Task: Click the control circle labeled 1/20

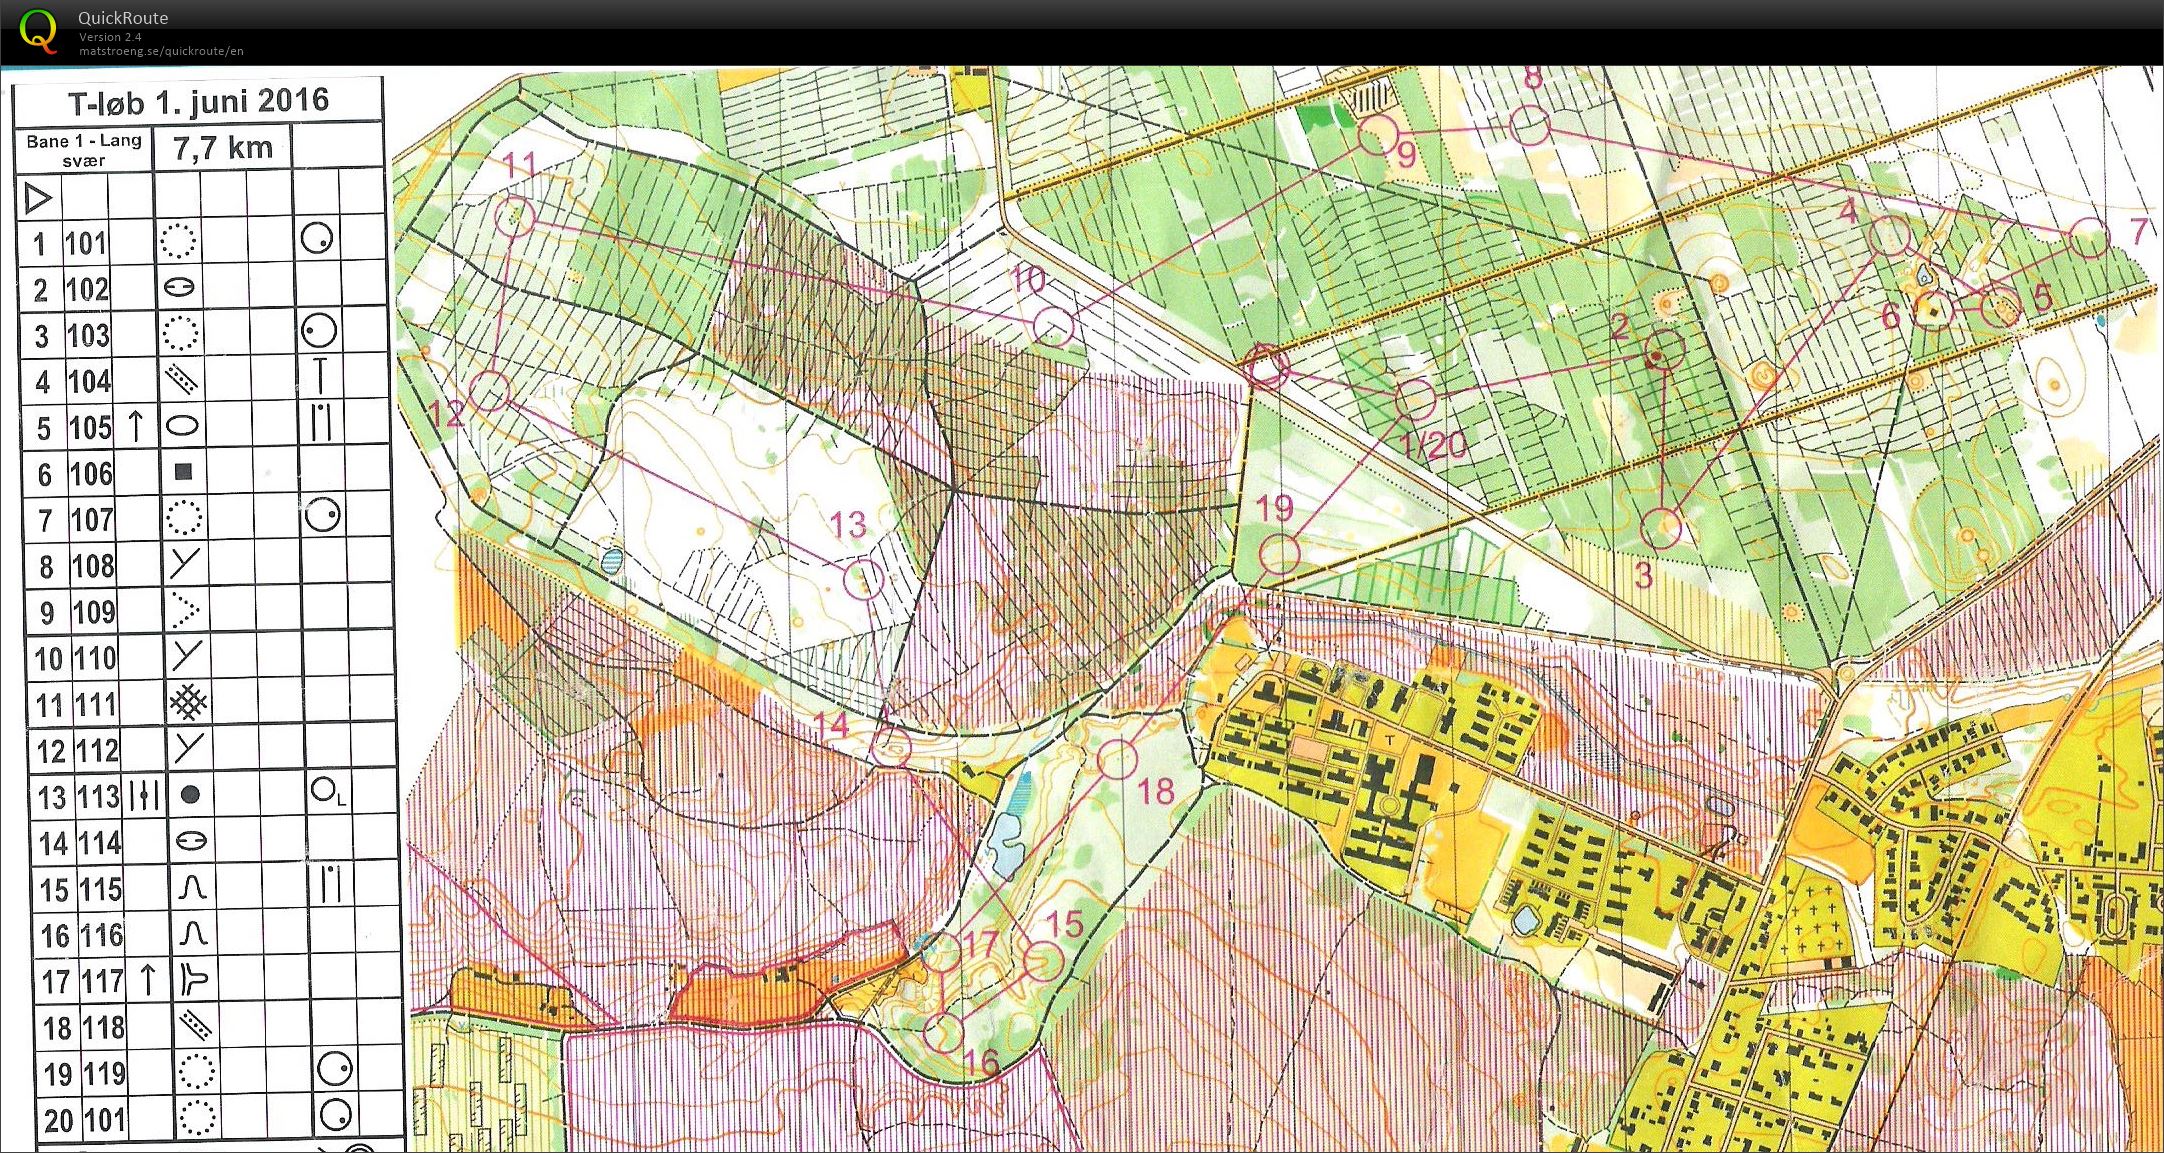Action: point(1415,398)
